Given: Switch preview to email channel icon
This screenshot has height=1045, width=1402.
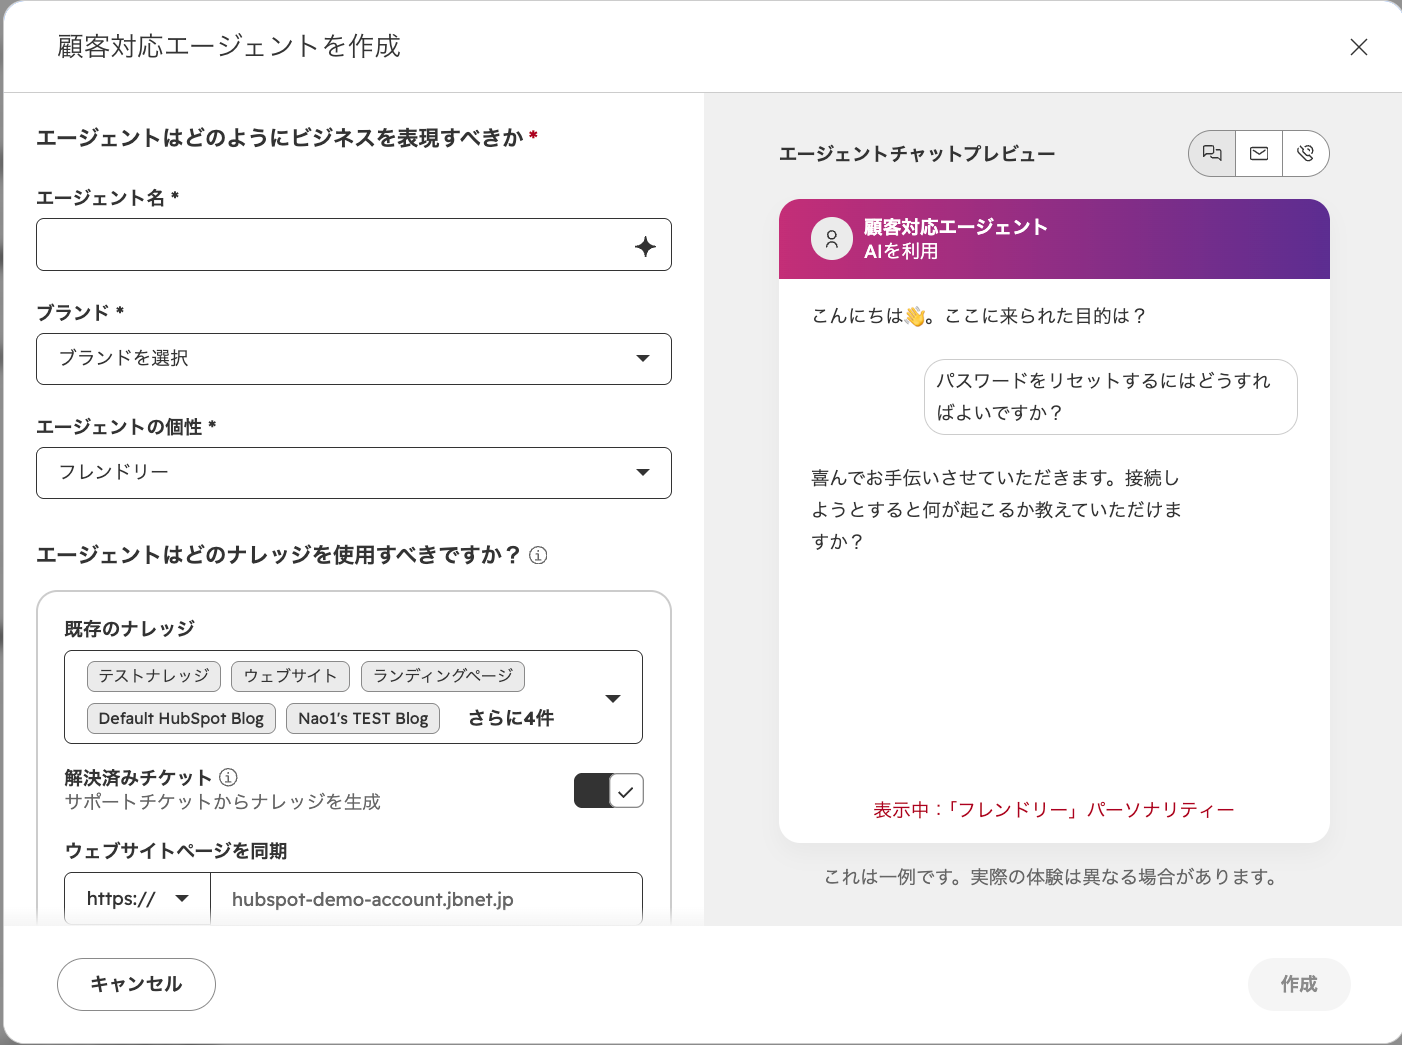Looking at the screenshot, I should pyautogui.click(x=1259, y=154).
